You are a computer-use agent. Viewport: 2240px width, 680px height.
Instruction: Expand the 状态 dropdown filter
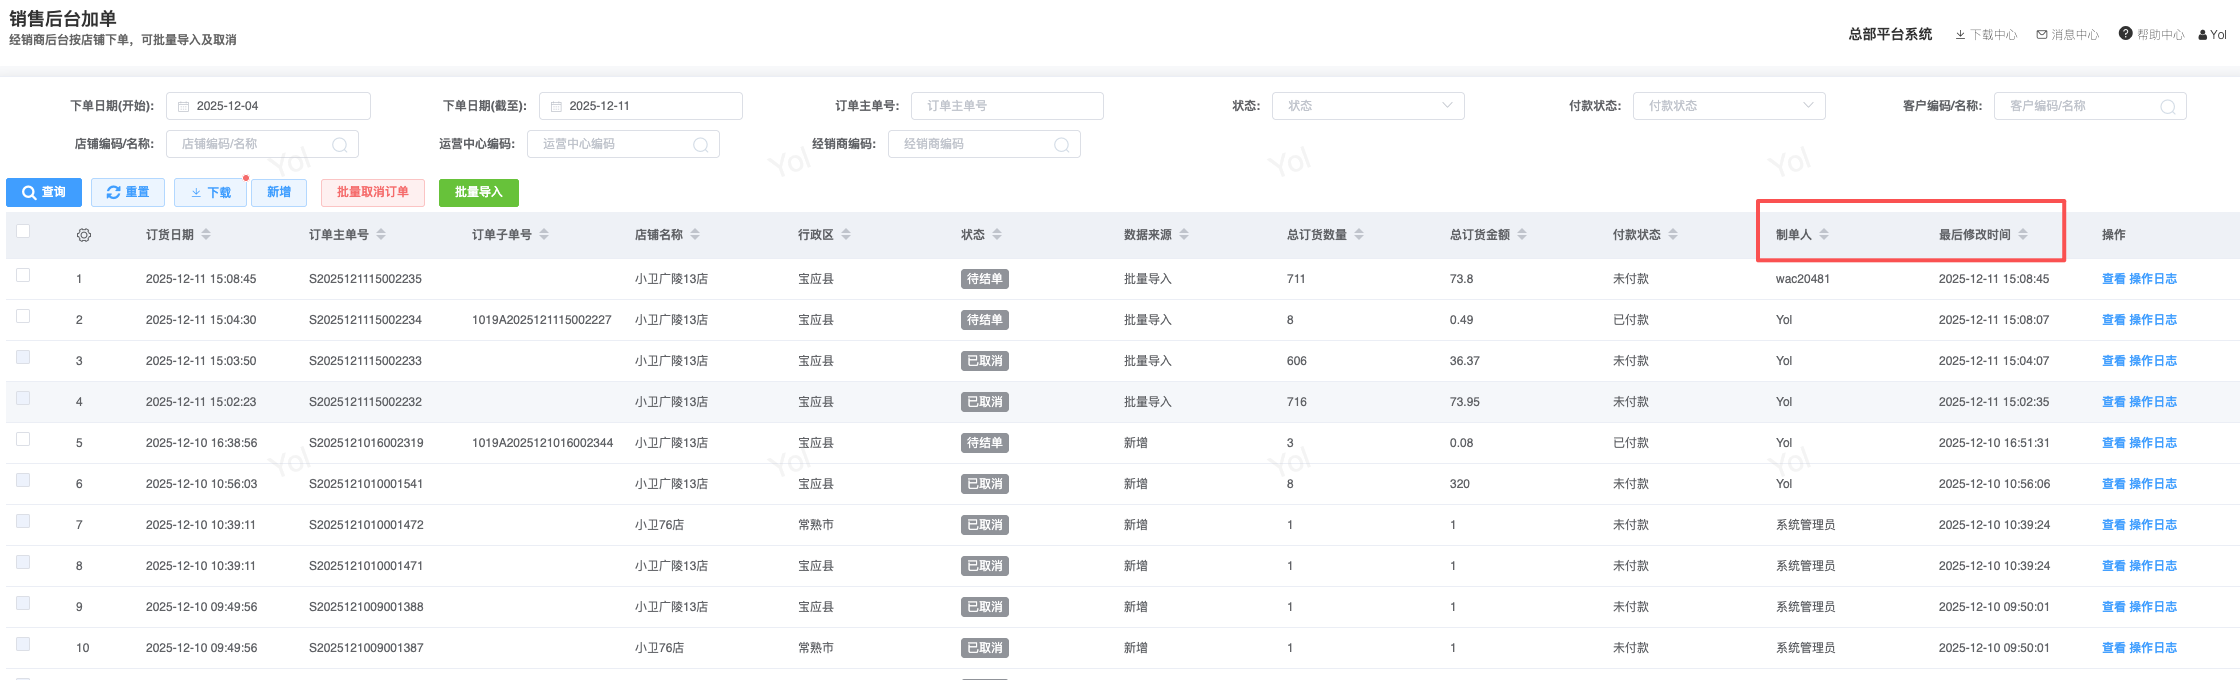1367,106
